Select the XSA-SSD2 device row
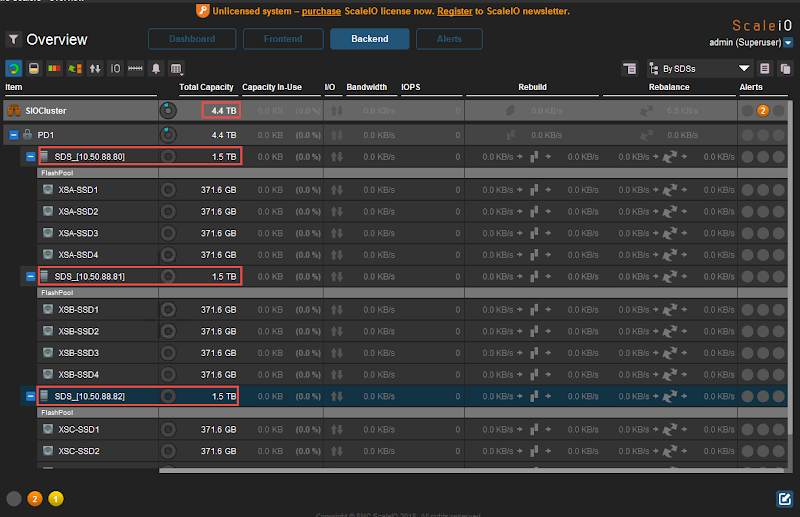The width and height of the screenshot is (800, 517). (x=412, y=211)
